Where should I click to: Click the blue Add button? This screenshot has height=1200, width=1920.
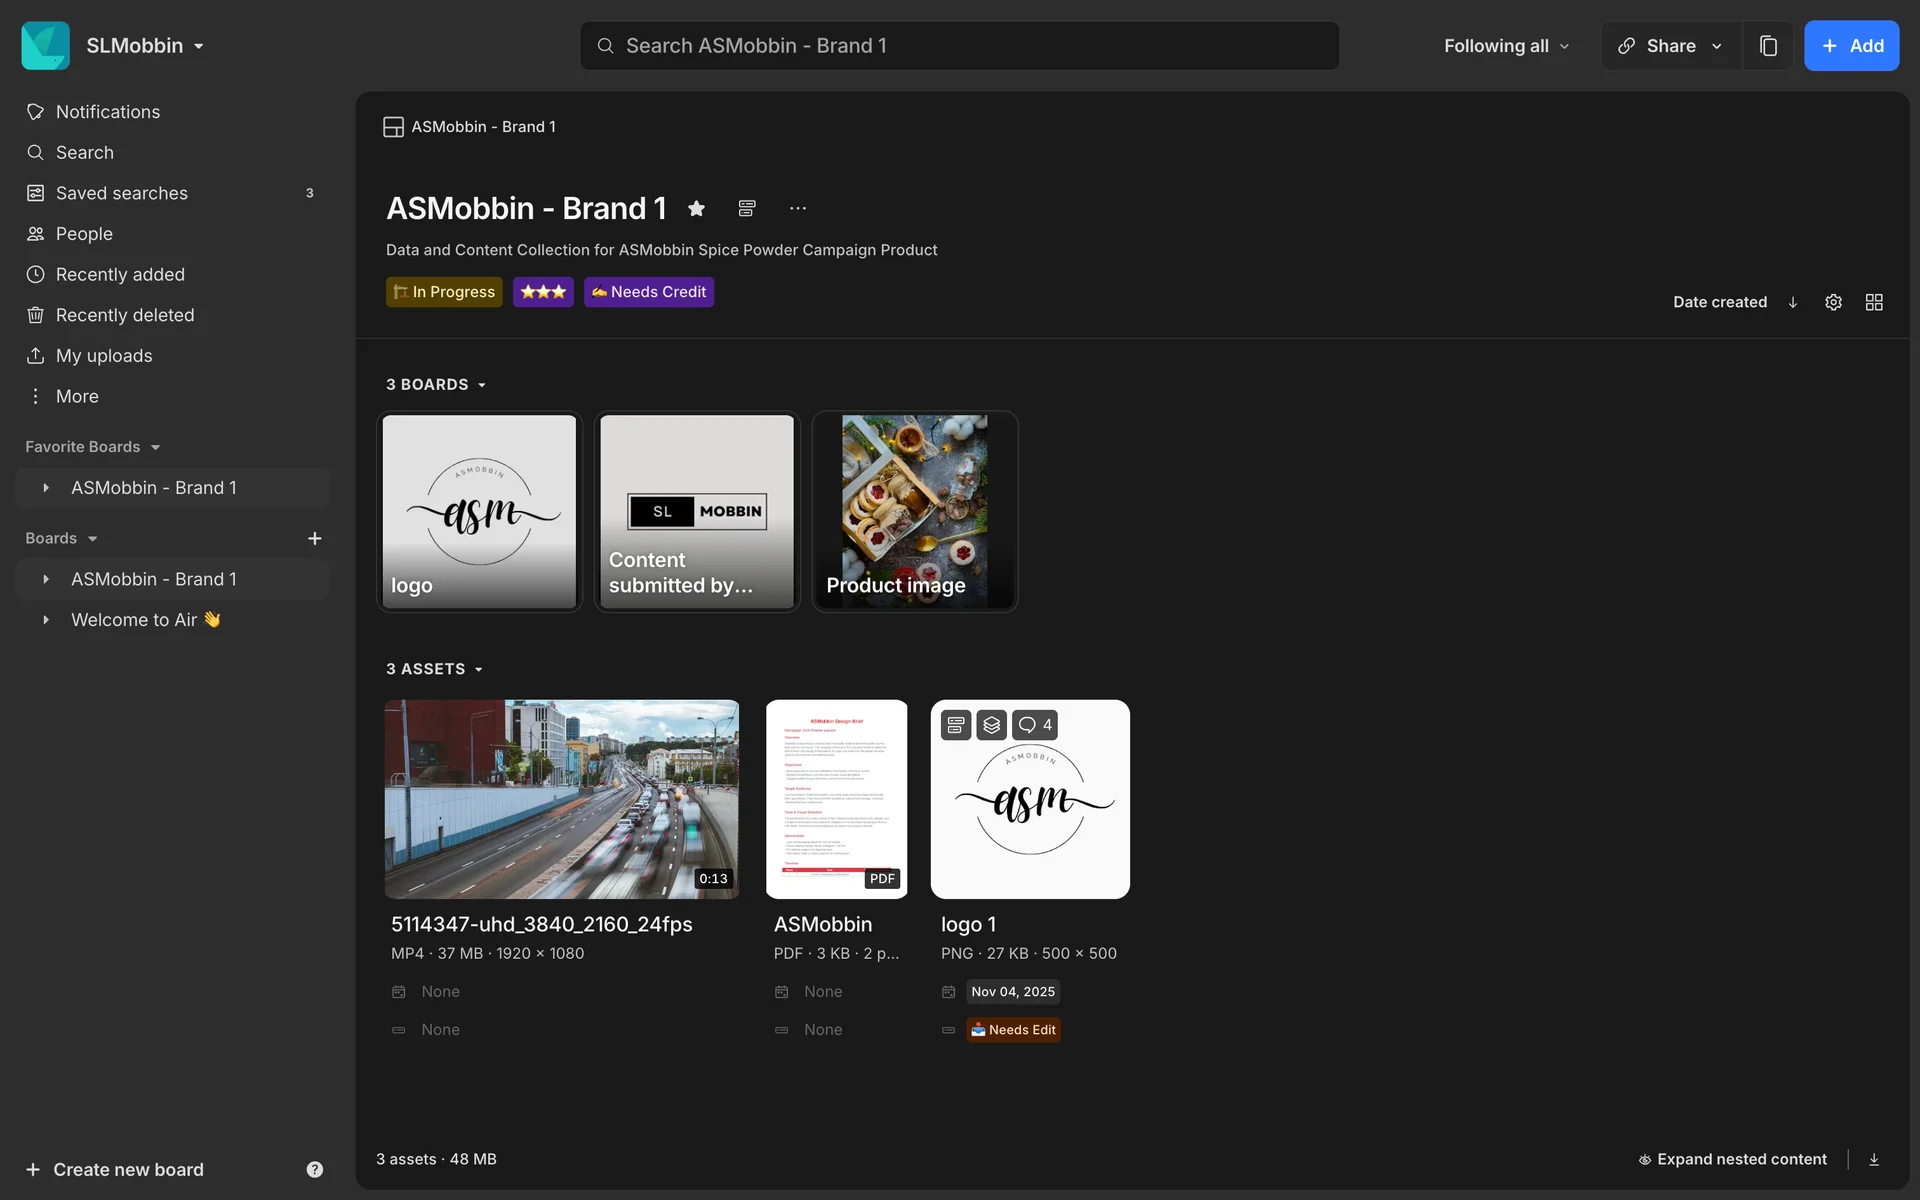coord(1851,46)
